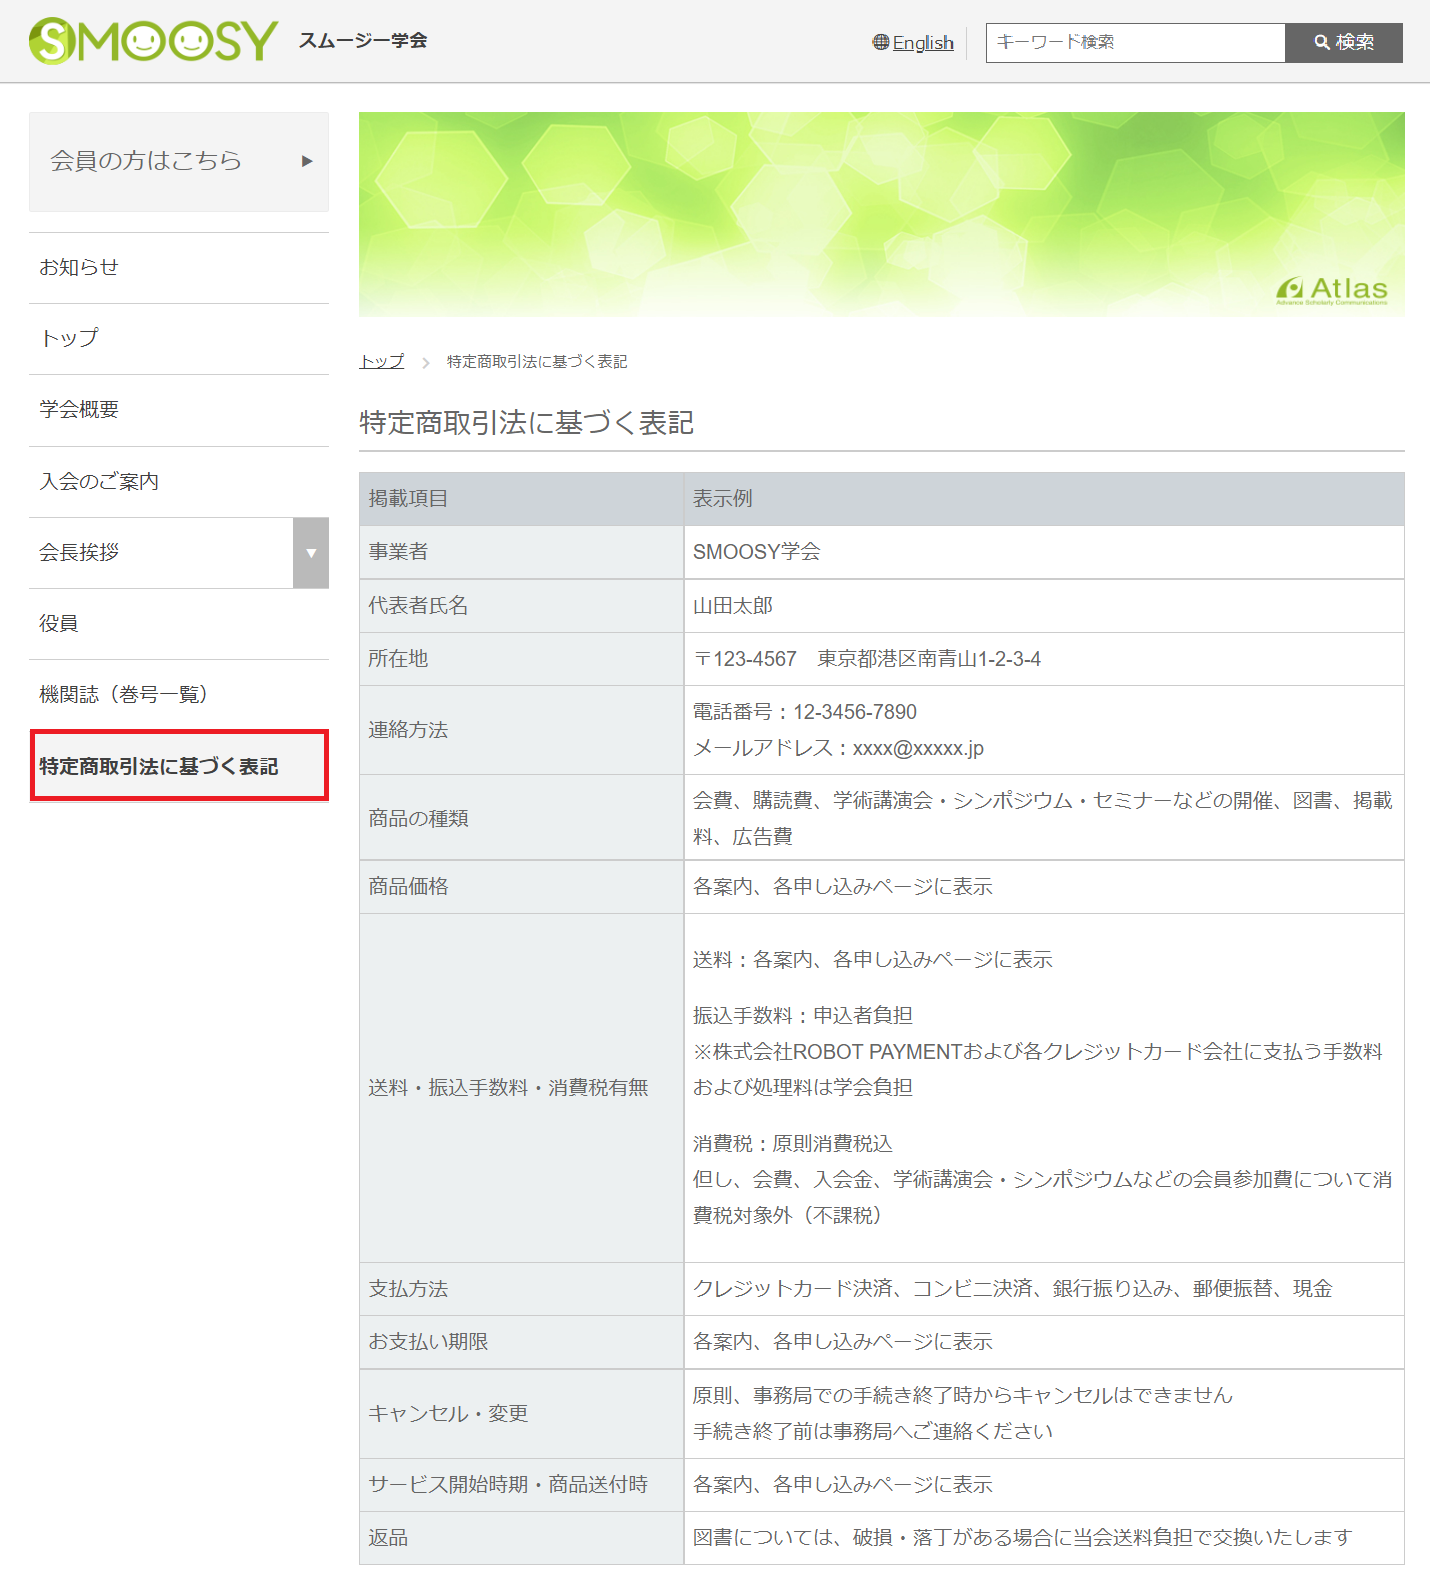This screenshot has width=1430, height=1590.
Task: Navigate to 役員 in the sidebar
Action: (x=59, y=623)
